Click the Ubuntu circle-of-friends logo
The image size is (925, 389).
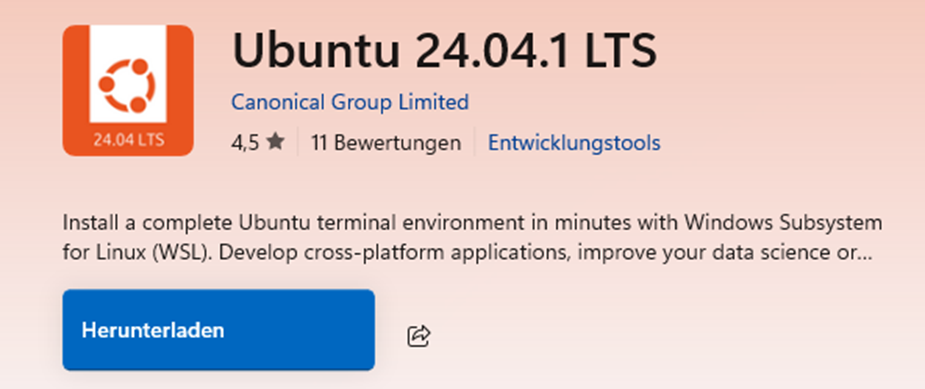127,86
